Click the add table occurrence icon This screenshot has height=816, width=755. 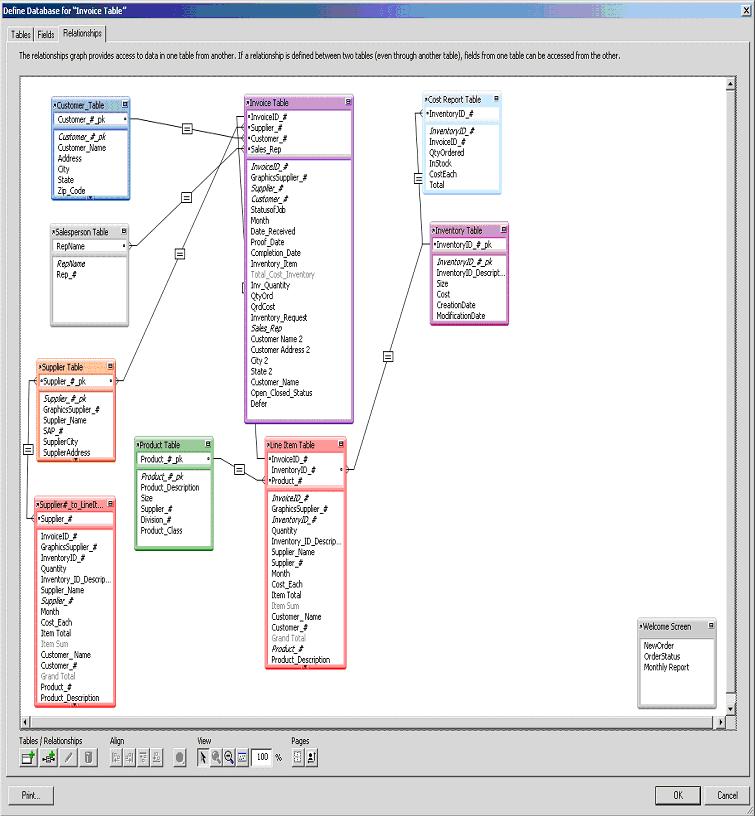point(28,758)
